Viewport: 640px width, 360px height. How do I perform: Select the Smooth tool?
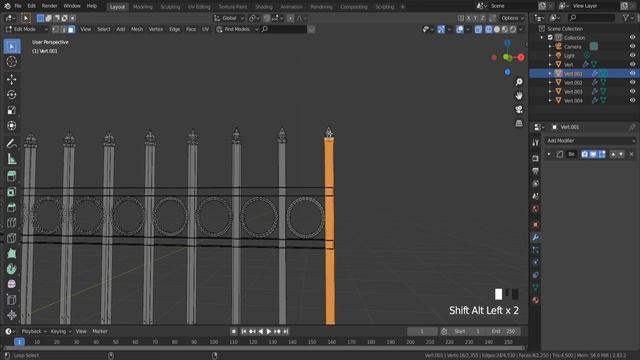12,284
